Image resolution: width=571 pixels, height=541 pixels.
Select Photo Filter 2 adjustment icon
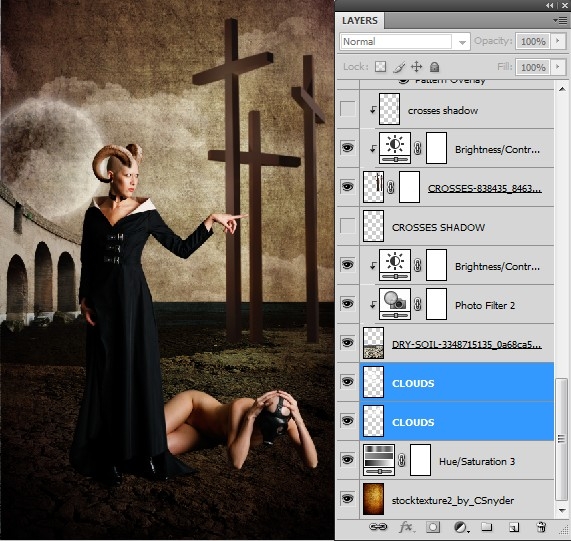tap(395, 304)
